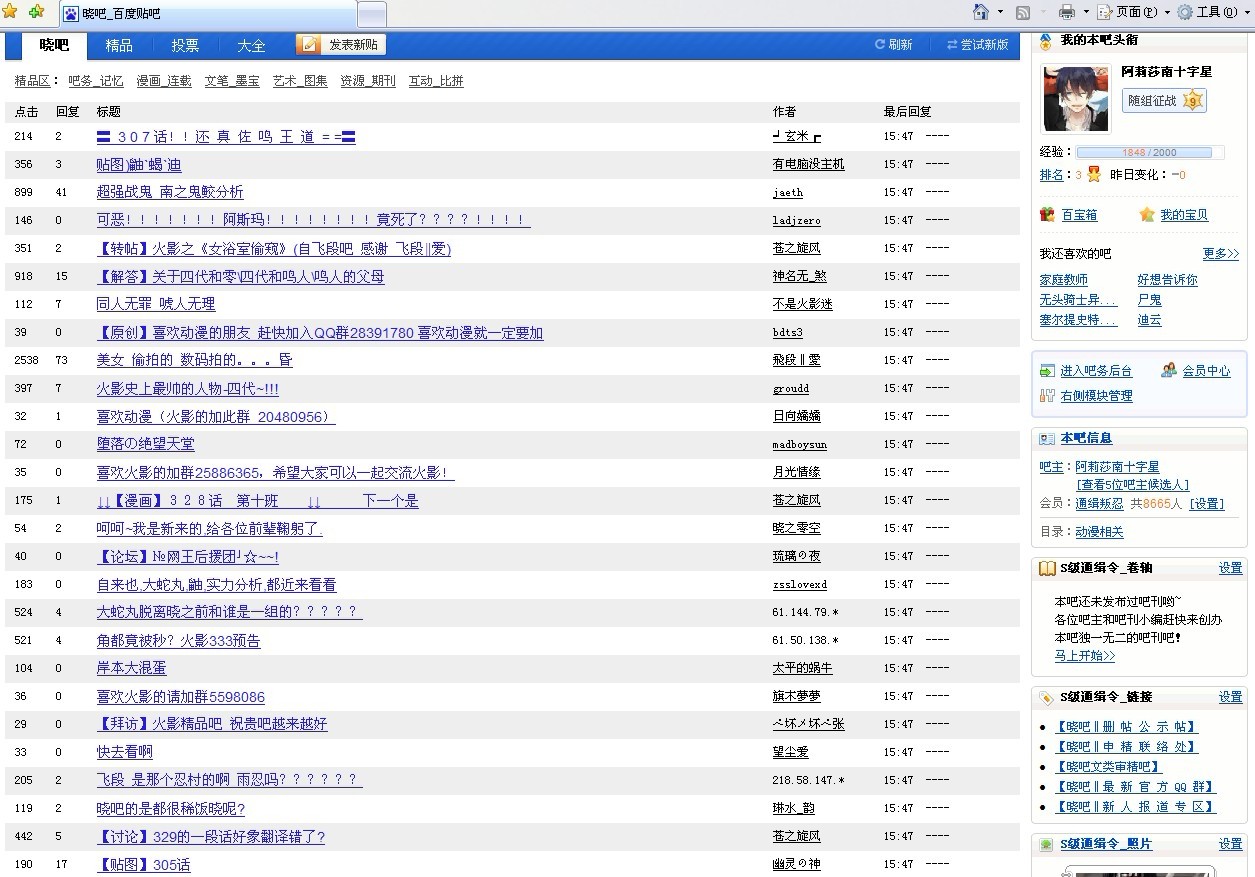The width and height of the screenshot is (1255, 877).
Task: Click the Baidu paw favicon on tab
Action: point(71,14)
